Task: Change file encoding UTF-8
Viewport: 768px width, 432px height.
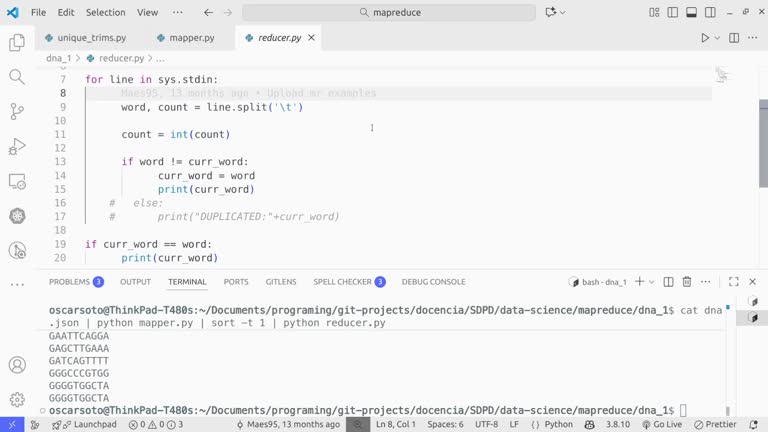Action: [486, 425]
